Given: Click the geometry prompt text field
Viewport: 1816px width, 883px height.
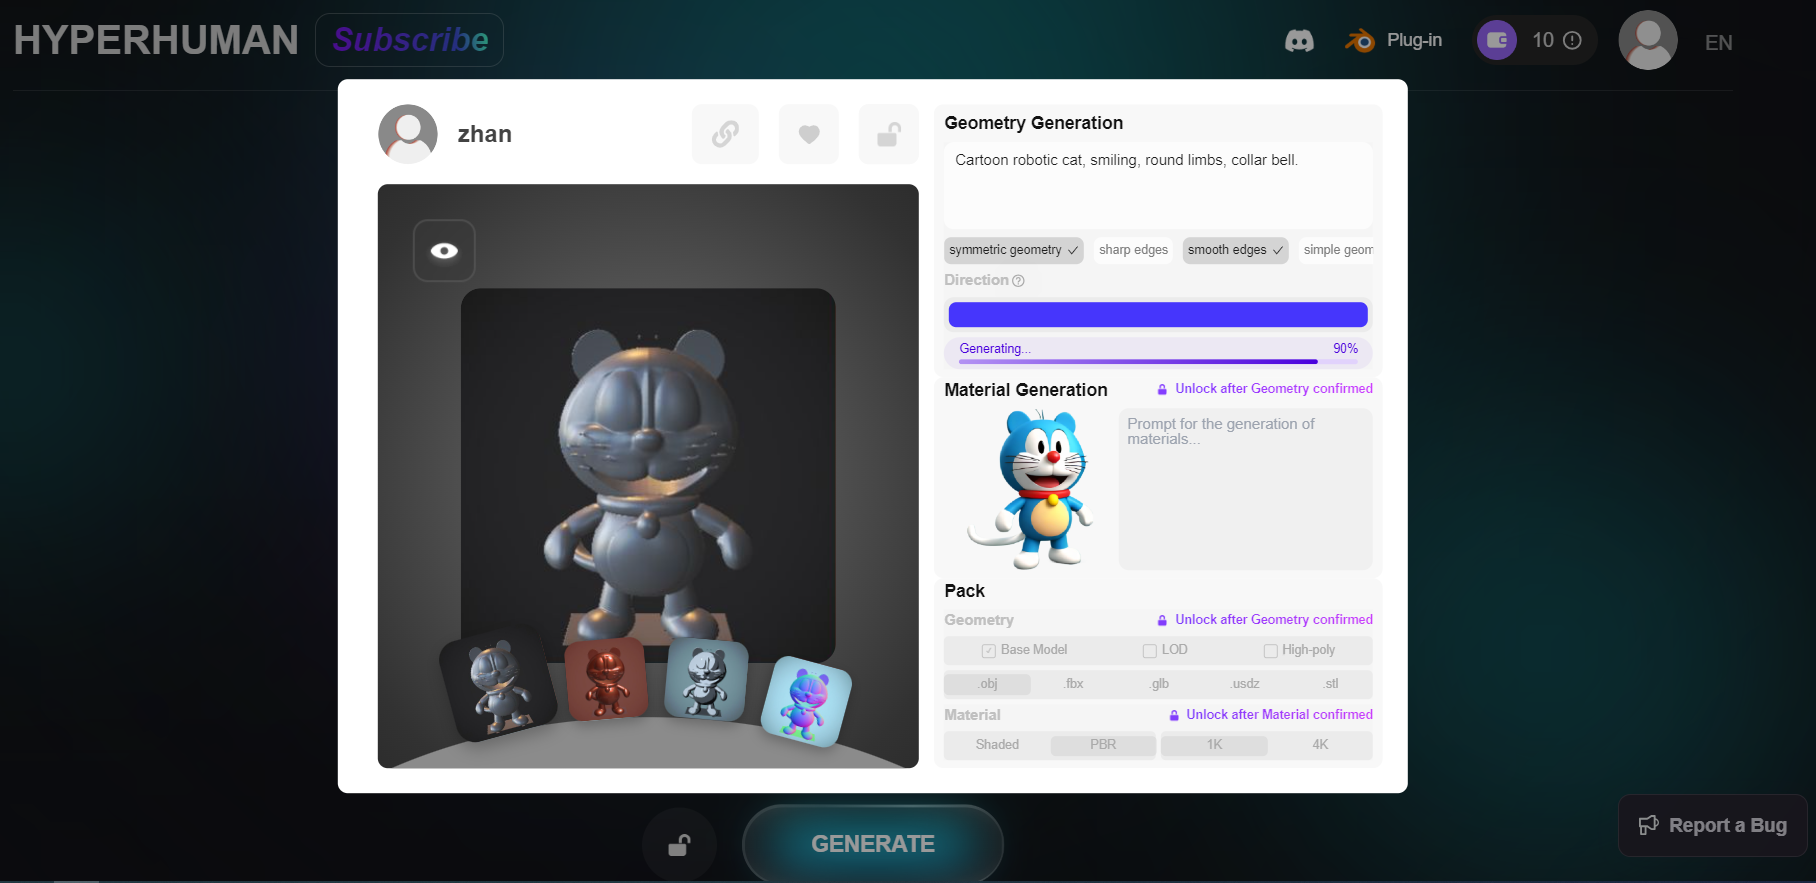Looking at the screenshot, I should (x=1158, y=185).
